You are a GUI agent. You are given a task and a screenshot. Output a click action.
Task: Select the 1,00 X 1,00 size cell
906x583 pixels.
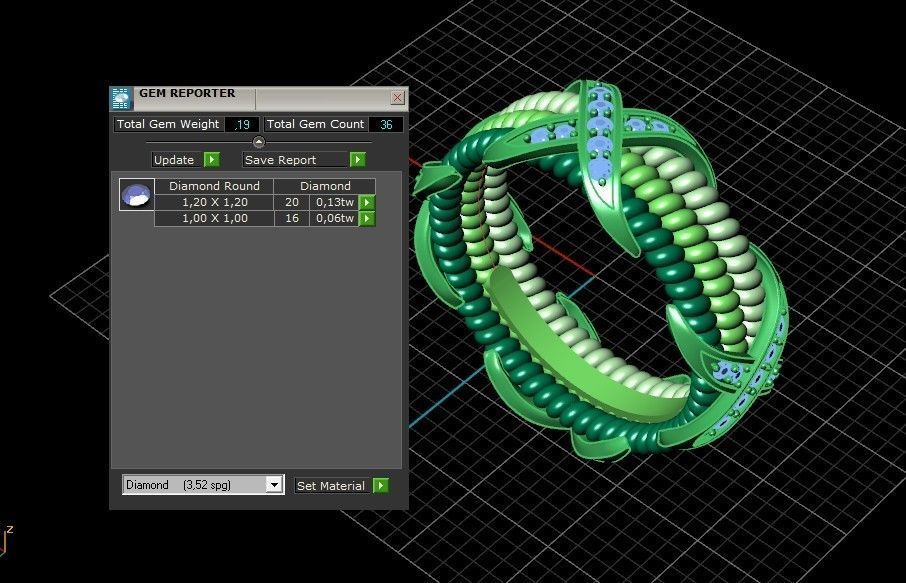click(214, 218)
